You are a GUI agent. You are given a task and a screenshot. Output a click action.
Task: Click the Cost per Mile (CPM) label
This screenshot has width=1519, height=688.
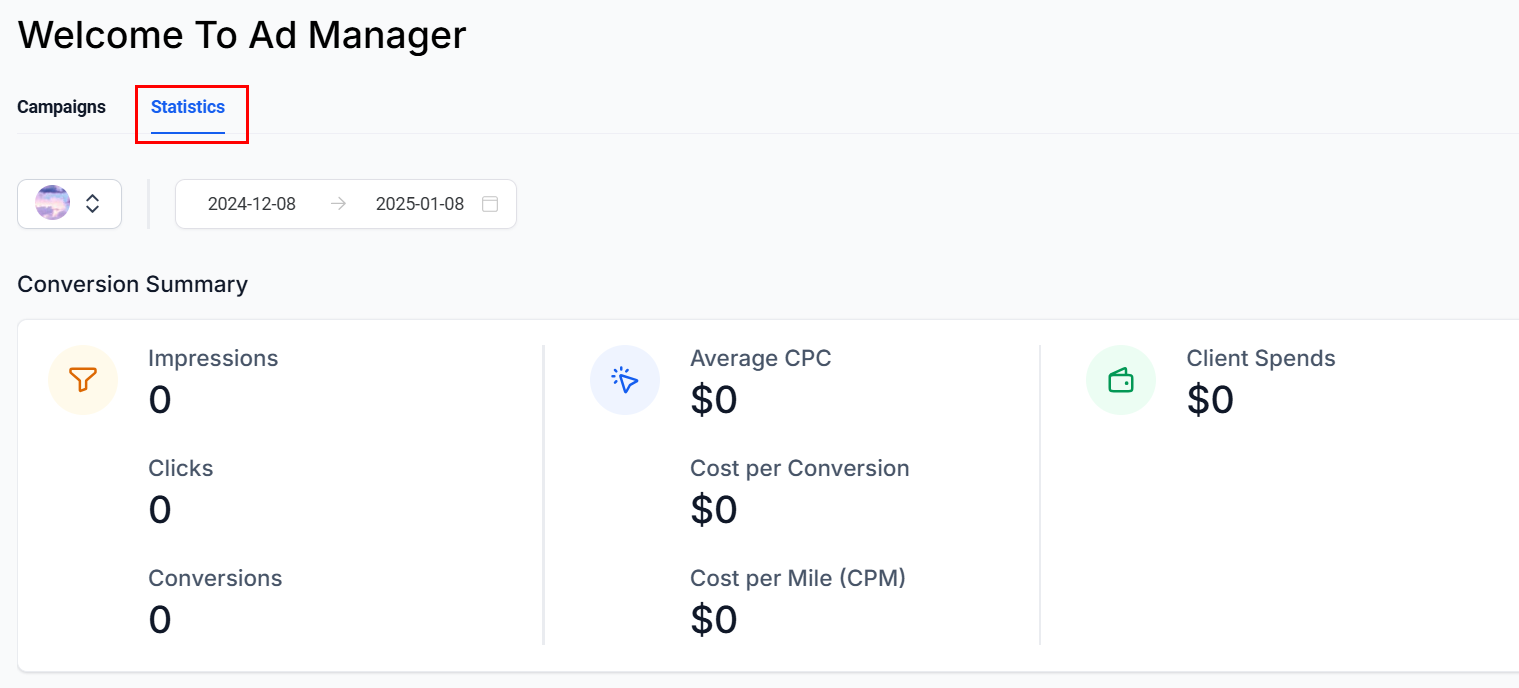click(797, 578)
